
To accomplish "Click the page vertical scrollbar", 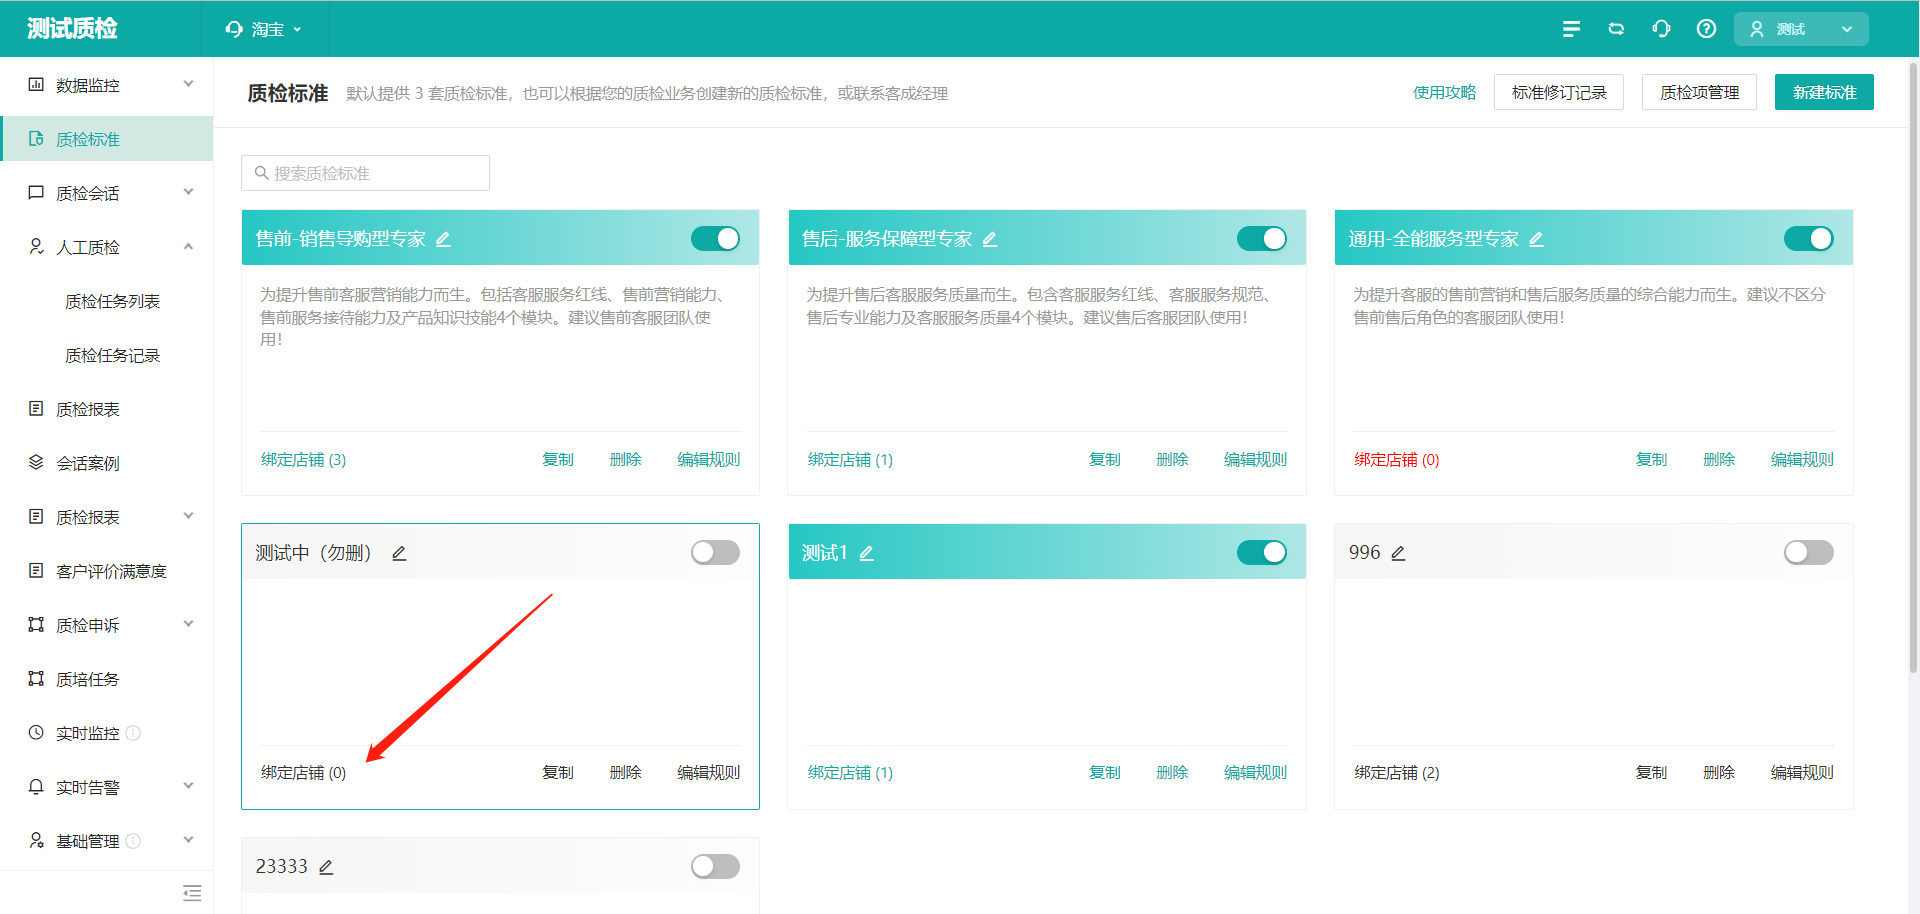I will (1913, 368).
